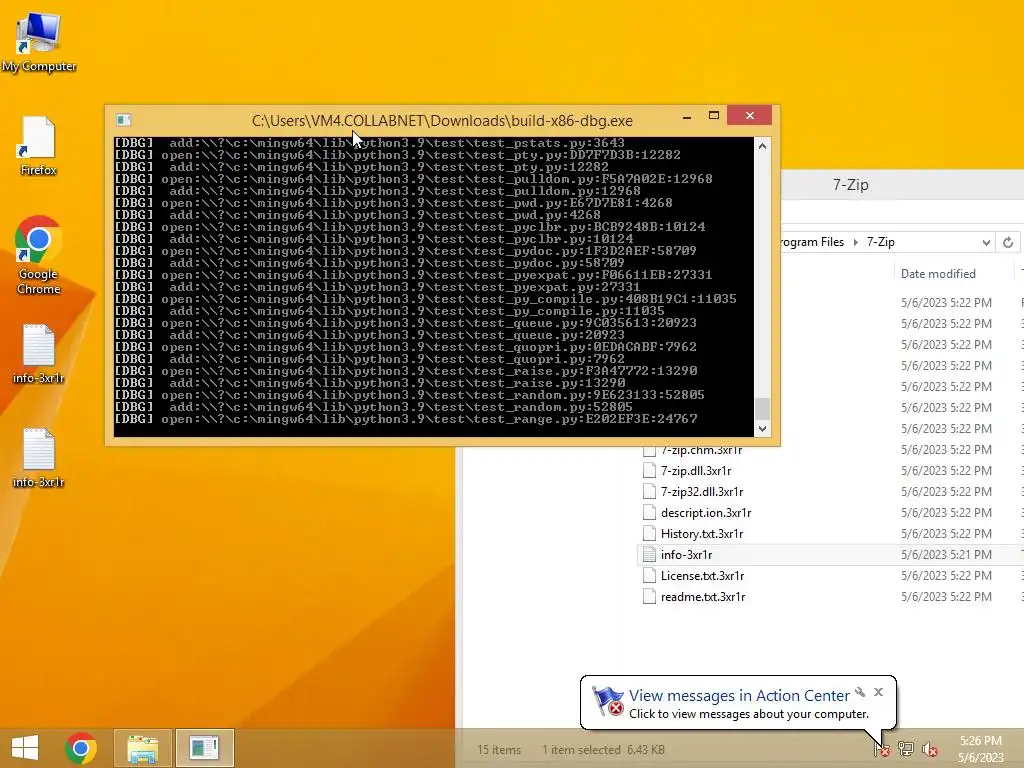Open My Computer desktop icon
This screenshot has width=1024, height=768.
click(x=39, y=40)
